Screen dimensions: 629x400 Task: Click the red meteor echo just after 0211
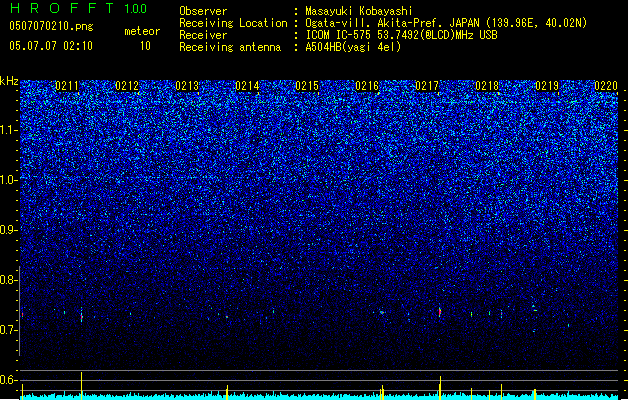82,317
